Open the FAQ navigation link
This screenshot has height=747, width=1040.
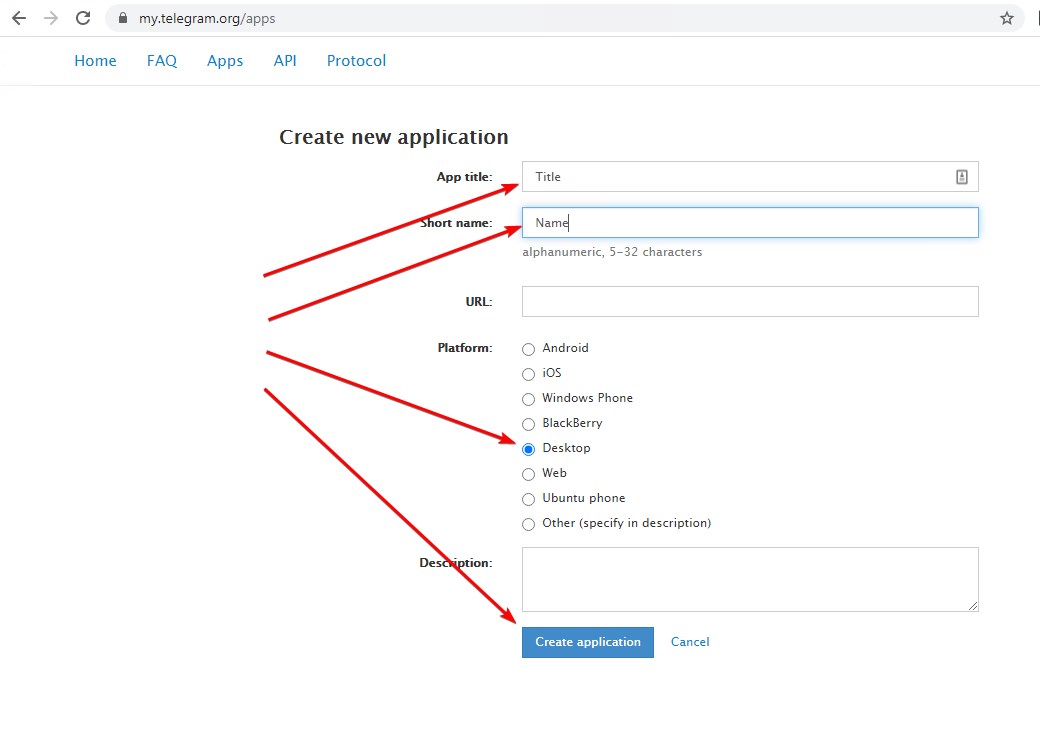point(162,60)
